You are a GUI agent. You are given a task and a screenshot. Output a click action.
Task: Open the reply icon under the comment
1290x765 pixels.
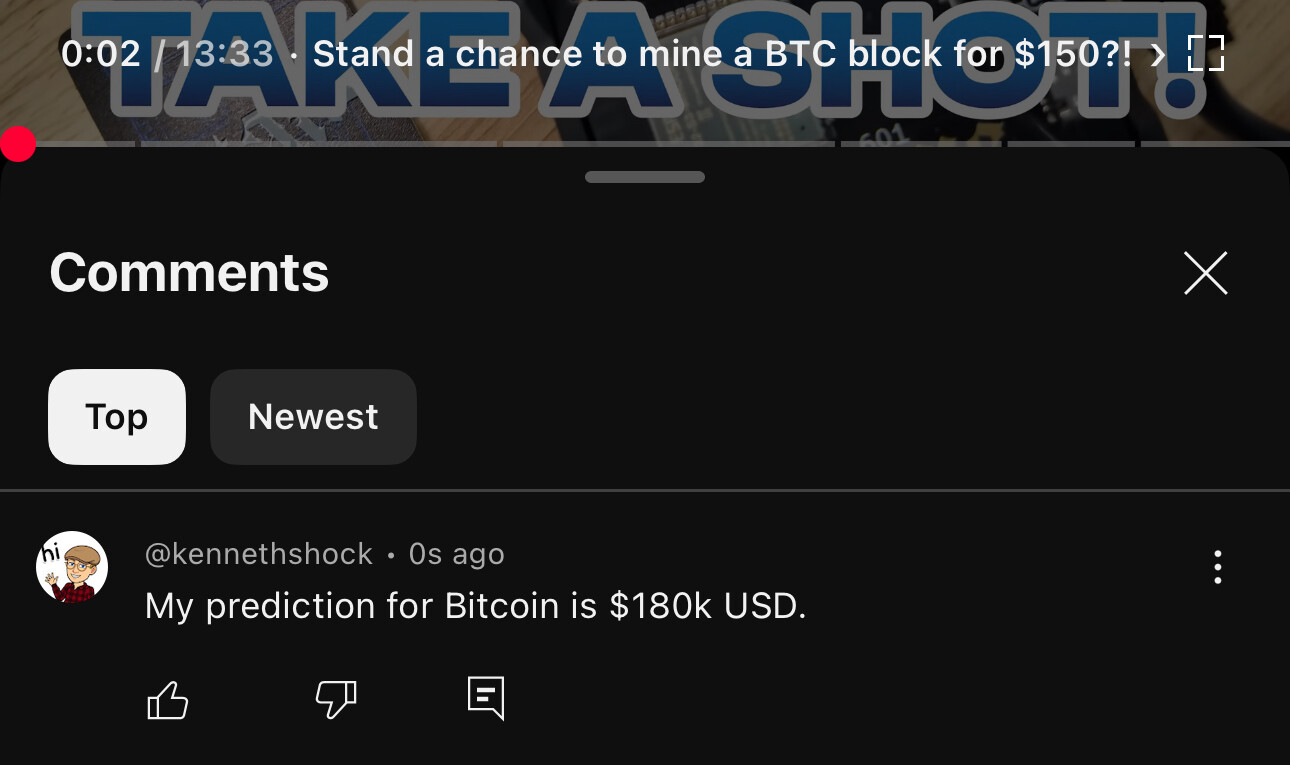(486, 698)
